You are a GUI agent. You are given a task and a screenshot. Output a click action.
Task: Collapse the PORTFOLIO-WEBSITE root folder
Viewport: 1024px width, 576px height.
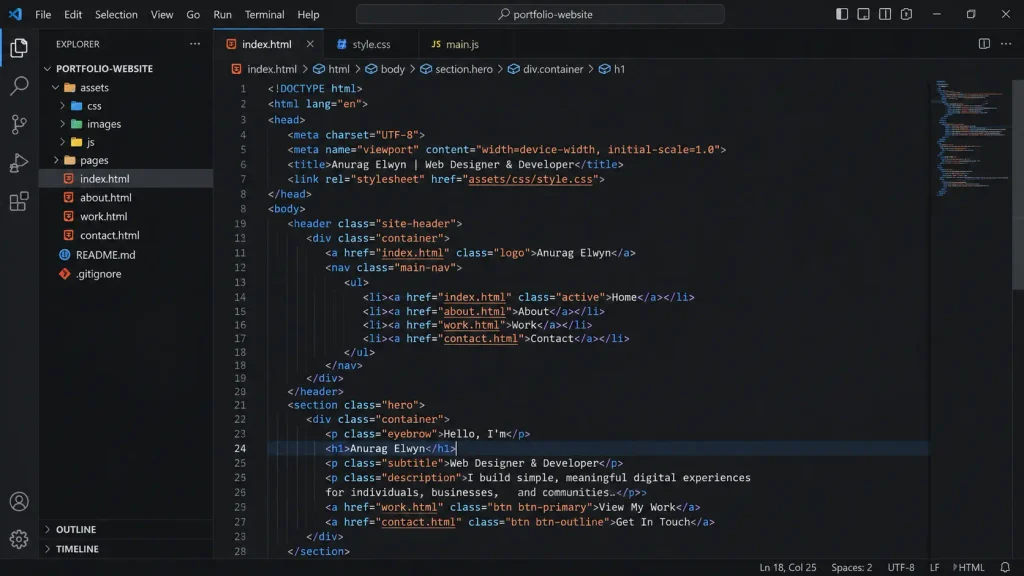point(47,69)
